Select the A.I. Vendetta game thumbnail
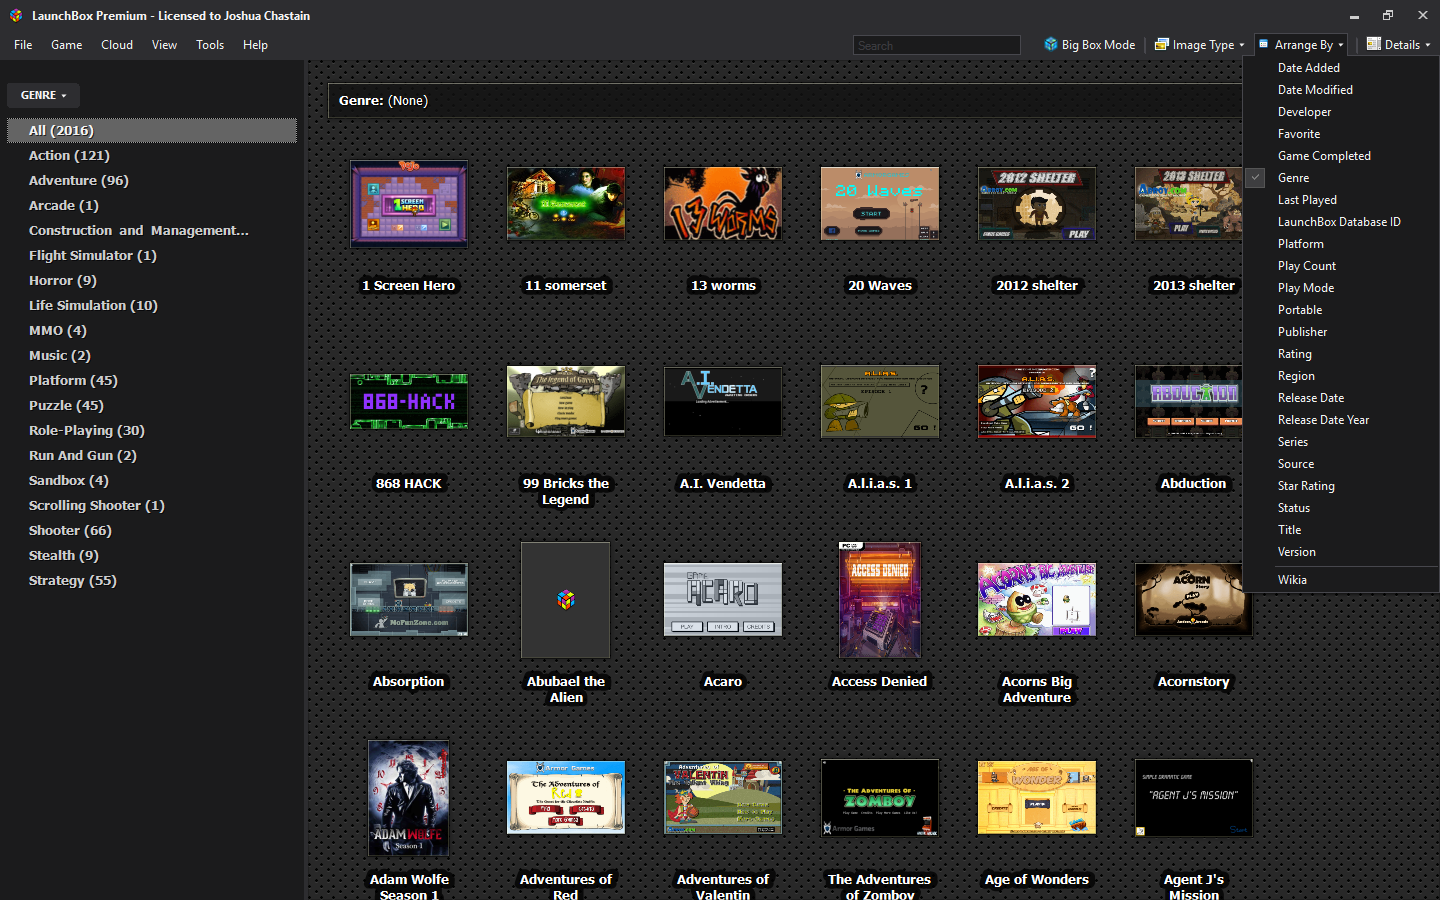1440x900 pixels. pos(723,401)
